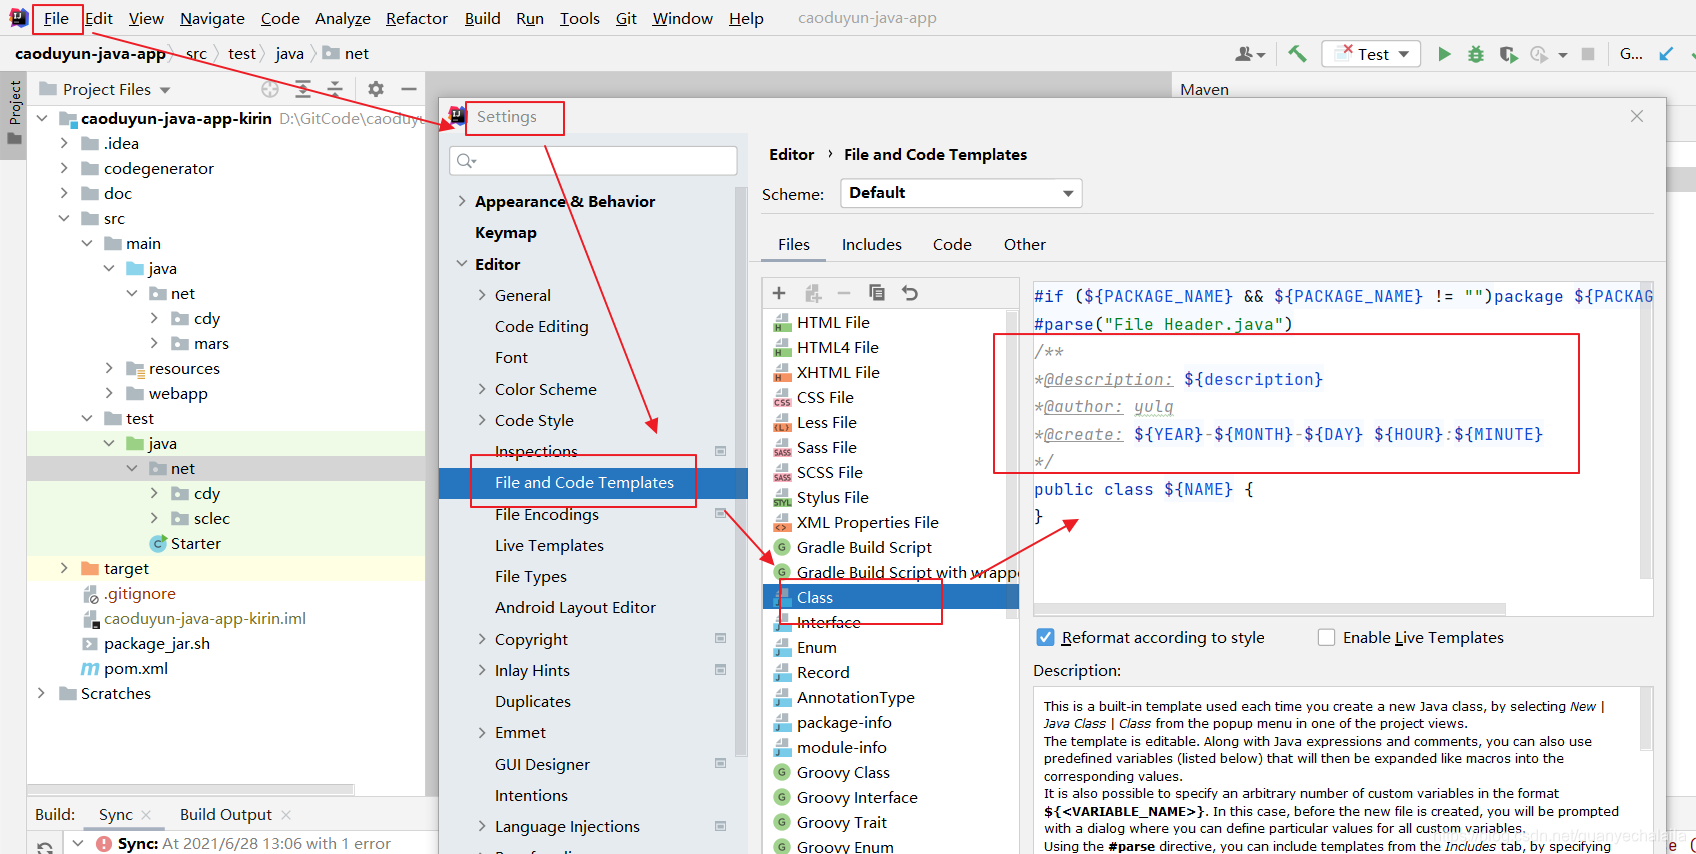The width and height of the screenshot is (1696, 854).
Task: Expand the Copyright settings node
Action: point(482,639)
